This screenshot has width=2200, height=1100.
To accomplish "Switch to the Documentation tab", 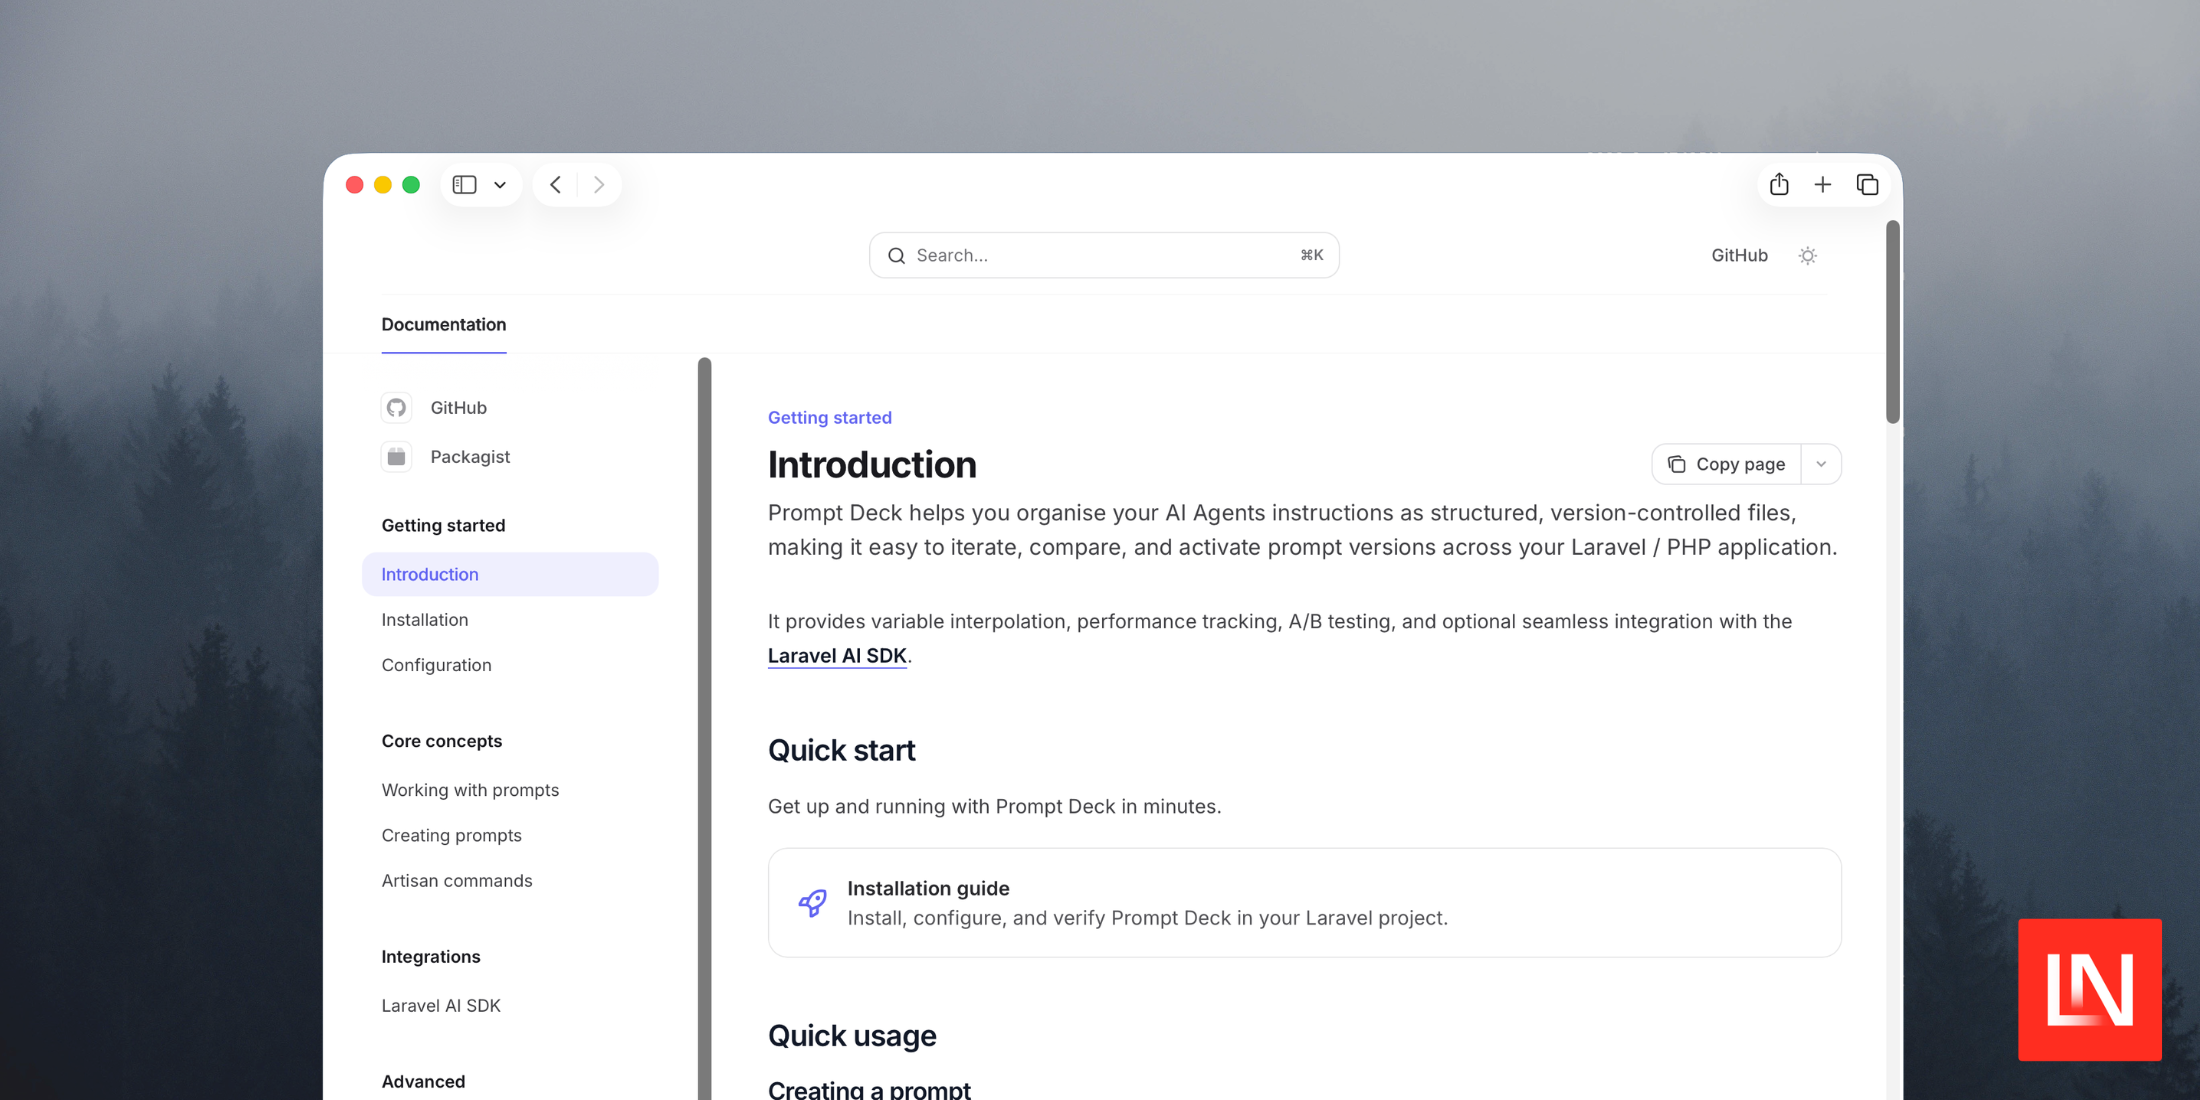I will (x=443, y=324).
